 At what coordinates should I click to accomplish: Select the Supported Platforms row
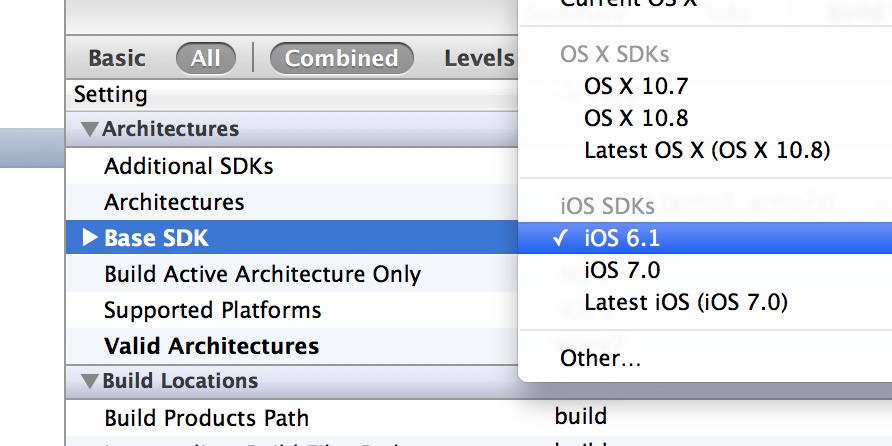click(292, 310)
